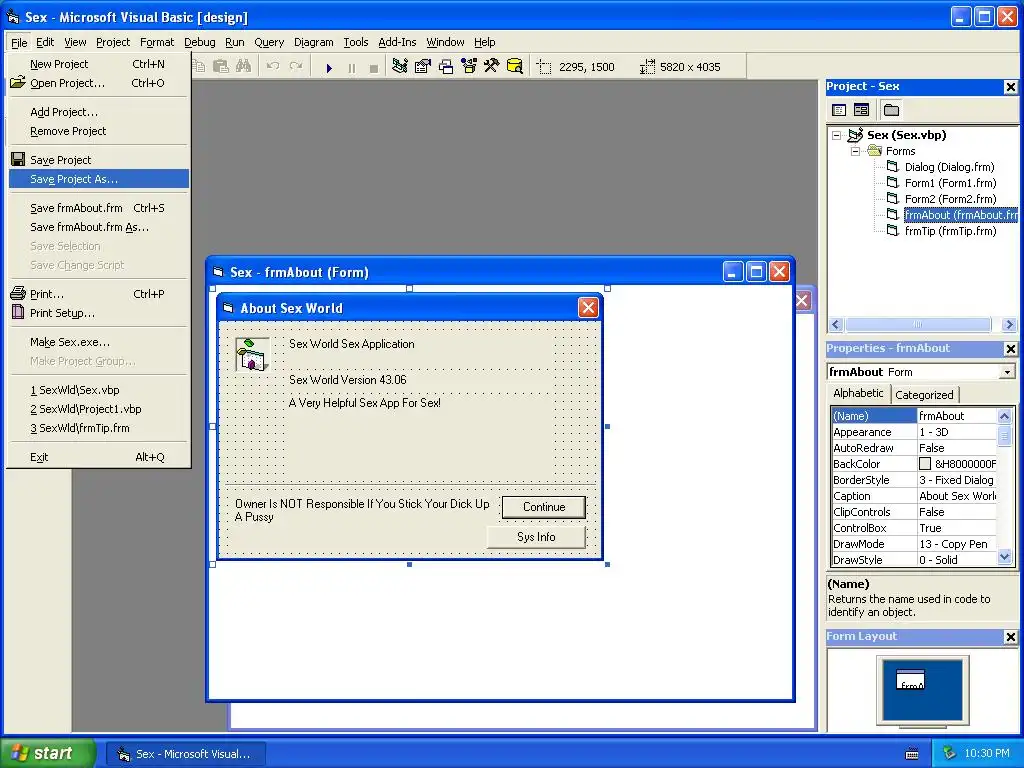Viewport: 1024px width, 768px height.
Task: Choose Save Project As... from the File menu
Action: click(x=99, y=179)
